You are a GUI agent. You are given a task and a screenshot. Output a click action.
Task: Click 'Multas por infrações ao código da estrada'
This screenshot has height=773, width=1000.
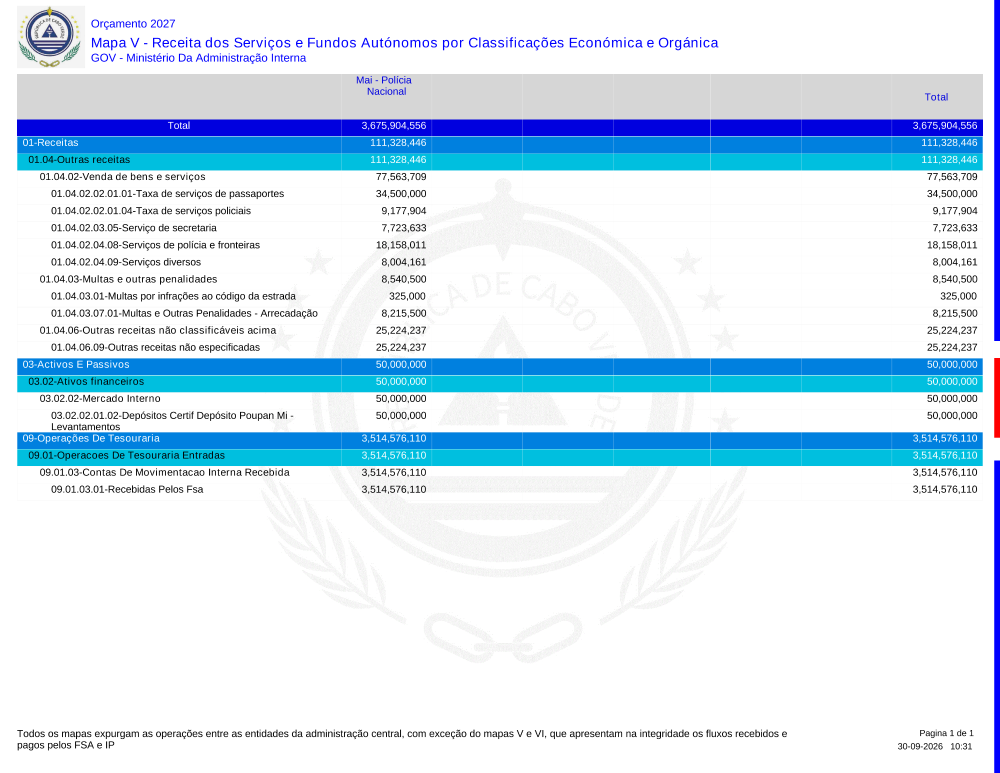click(173, 297)
